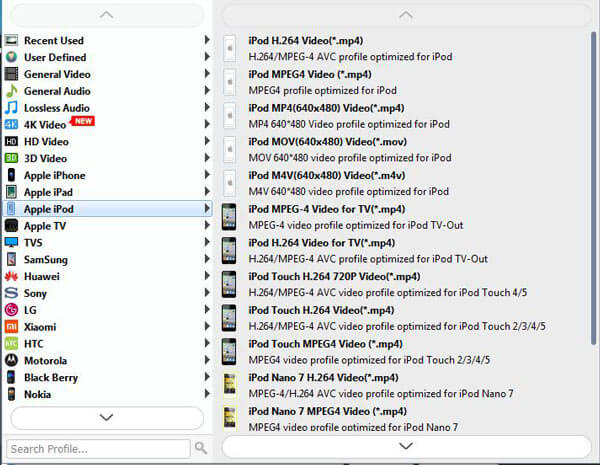The image size is (600, 465).
Task: Click the HTC logo icon
Action: 11,343
